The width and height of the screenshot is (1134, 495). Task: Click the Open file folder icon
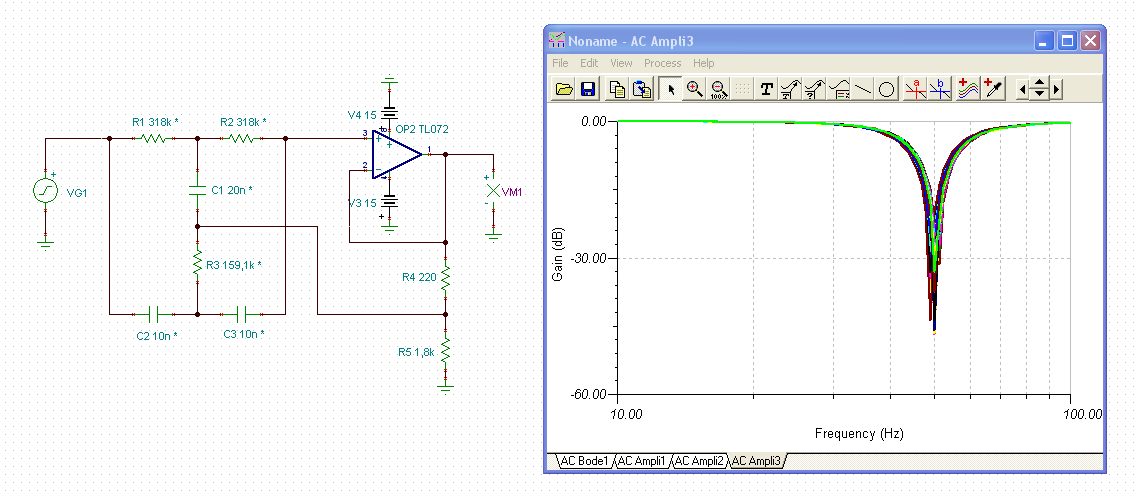[564, 89]
